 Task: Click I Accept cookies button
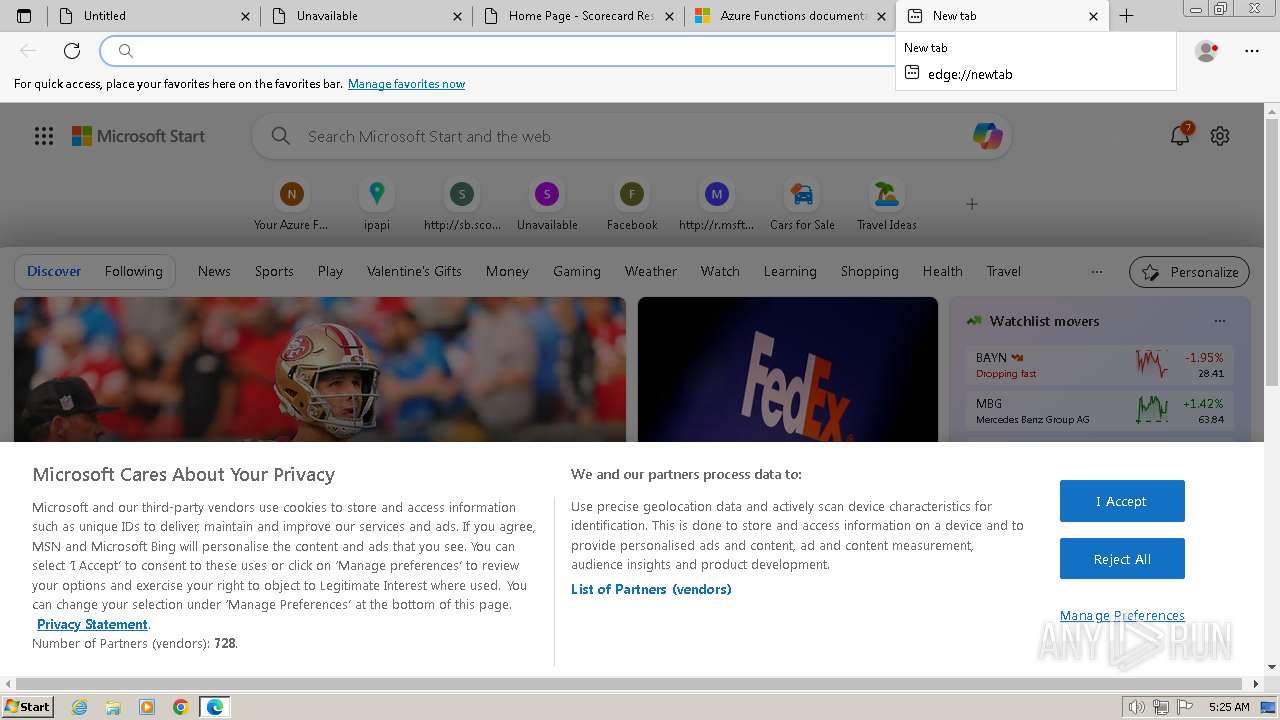click(1122, 501)
